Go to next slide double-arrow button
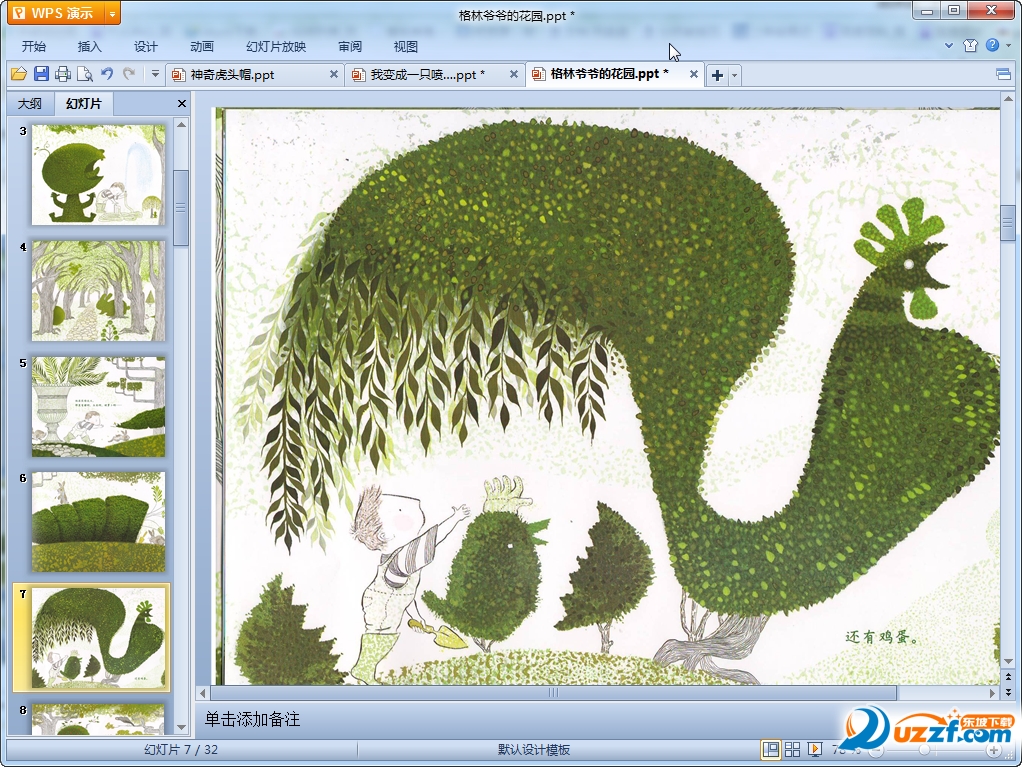1022x767 pixels. pos(1008,691)
